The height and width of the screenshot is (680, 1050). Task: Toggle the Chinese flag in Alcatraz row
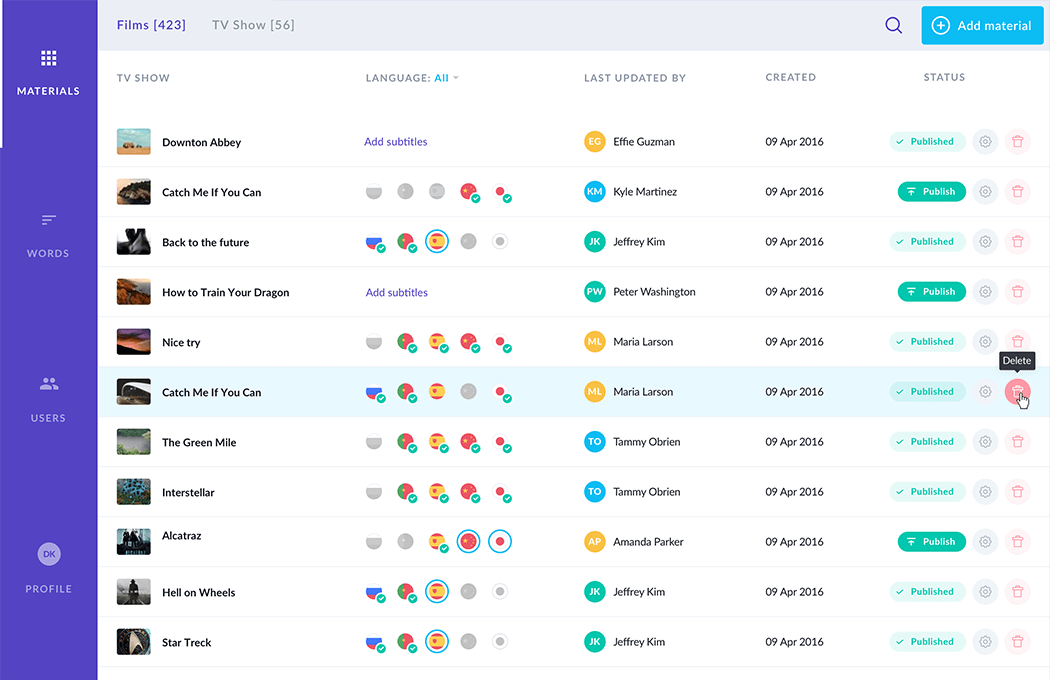[468, 541]
